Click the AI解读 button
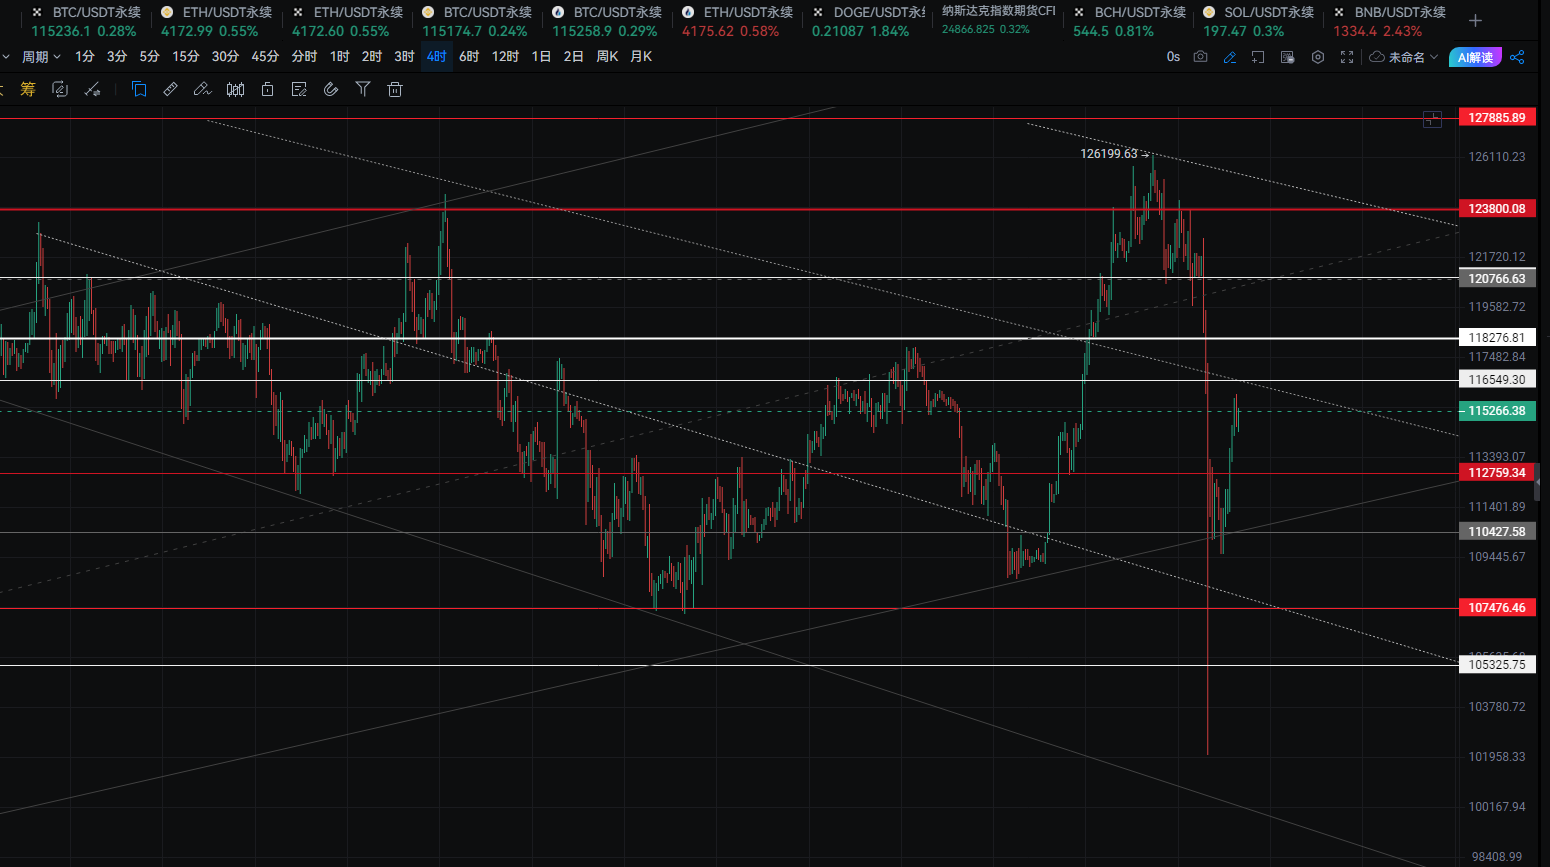The width and height of the screenshot is (1550, 867). tap(1475, 57)
